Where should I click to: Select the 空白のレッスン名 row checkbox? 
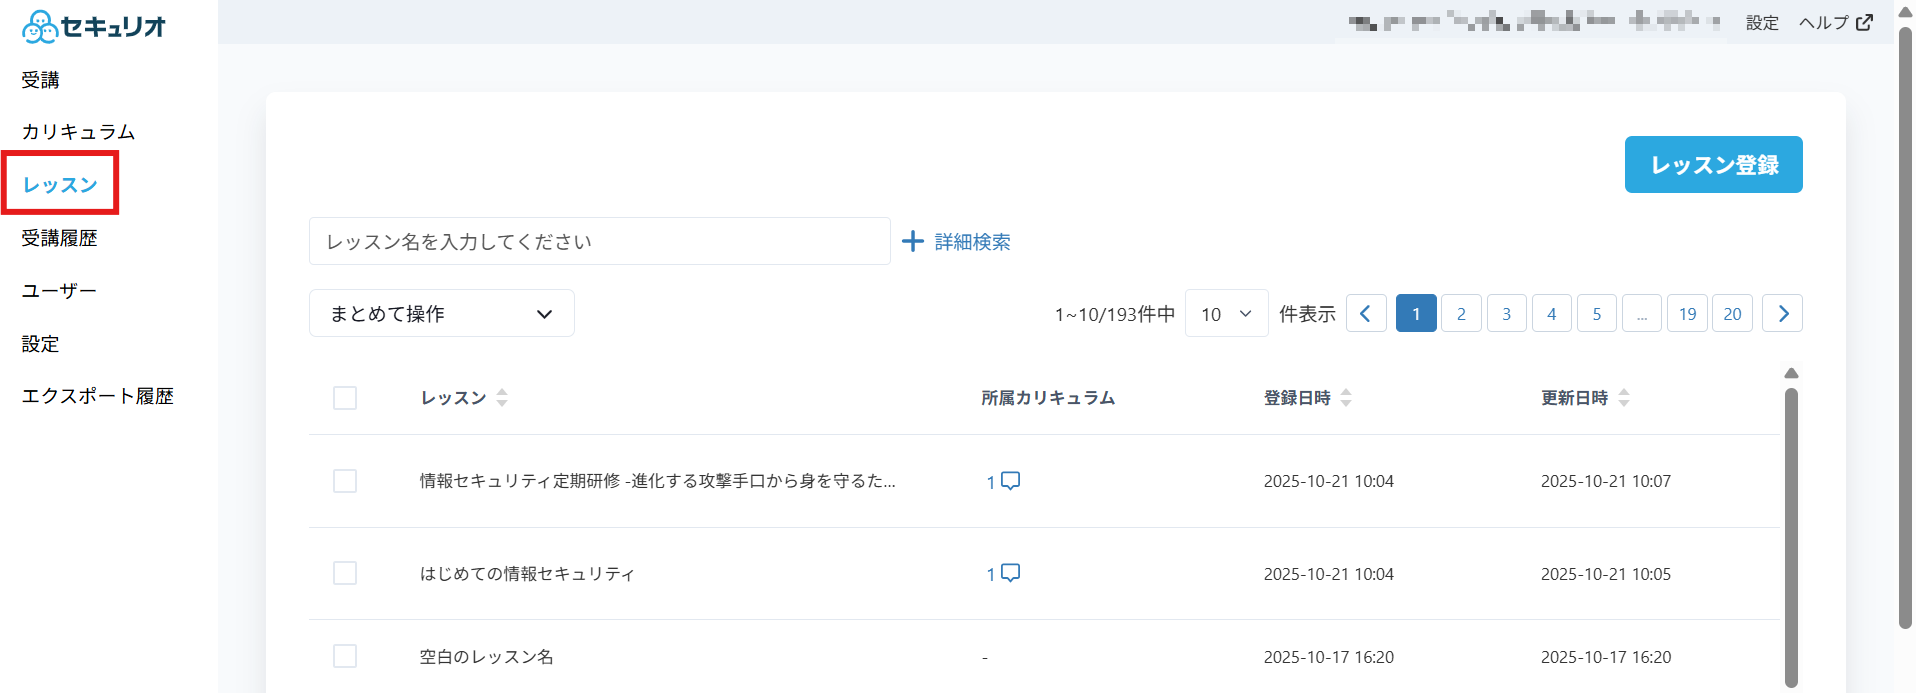pos(345,656)
